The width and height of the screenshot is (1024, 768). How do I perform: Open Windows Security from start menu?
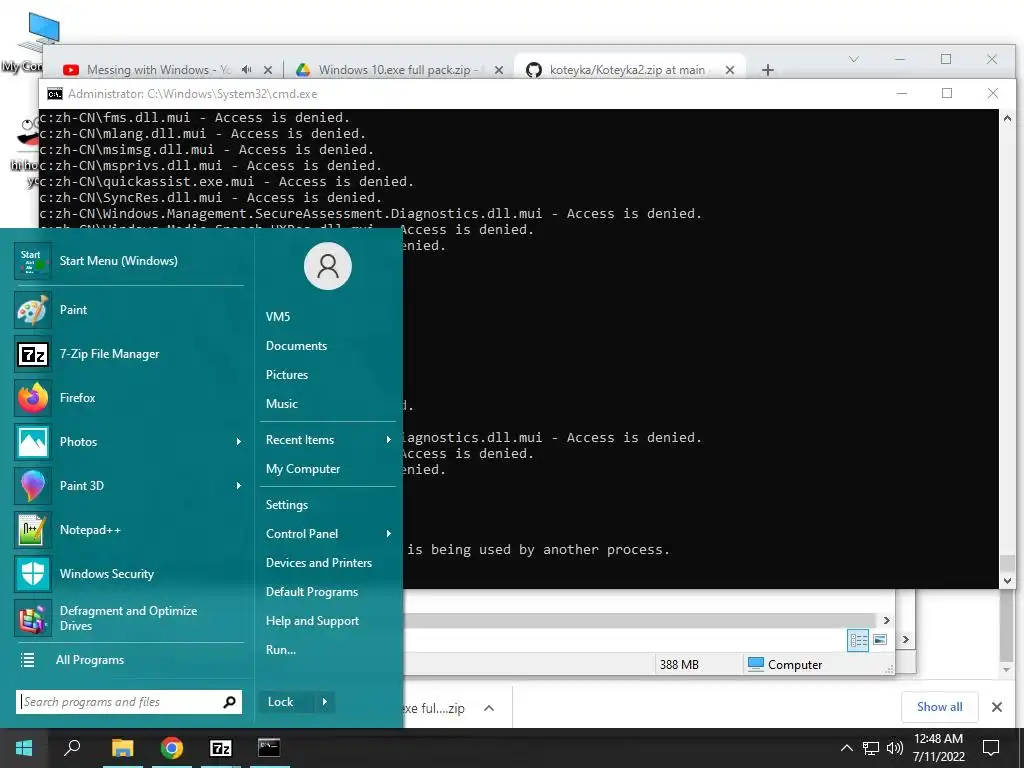click(129, 573)
